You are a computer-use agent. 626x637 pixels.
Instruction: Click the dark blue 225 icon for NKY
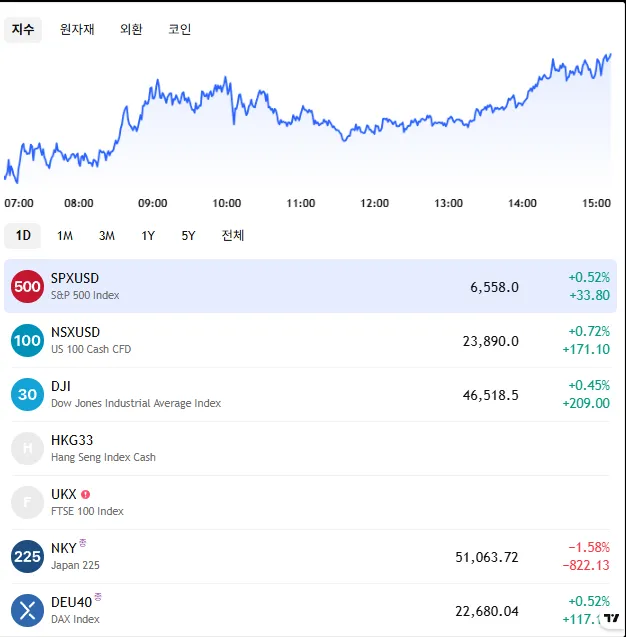[27, 557]
